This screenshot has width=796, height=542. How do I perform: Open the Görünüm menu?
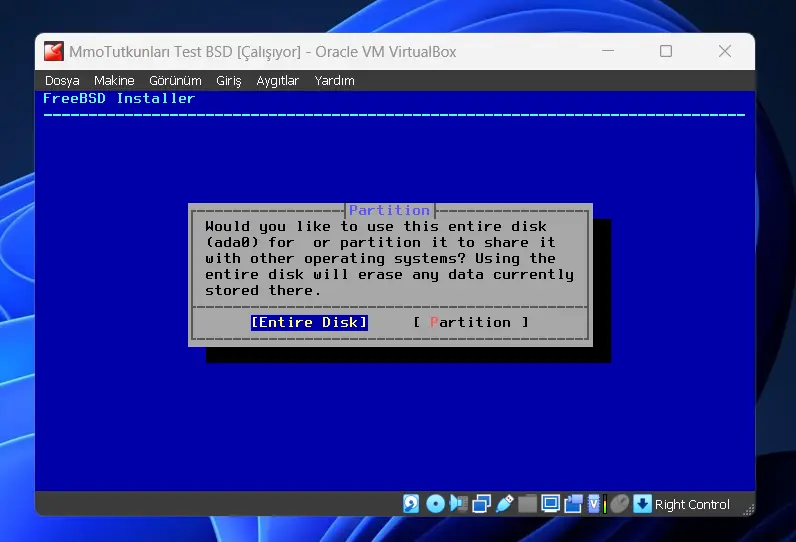175,81
